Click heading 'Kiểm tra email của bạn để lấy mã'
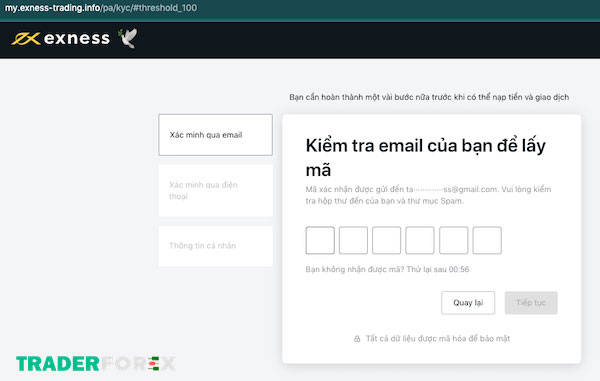The image size is (600, 381). [x=426, y=157]
